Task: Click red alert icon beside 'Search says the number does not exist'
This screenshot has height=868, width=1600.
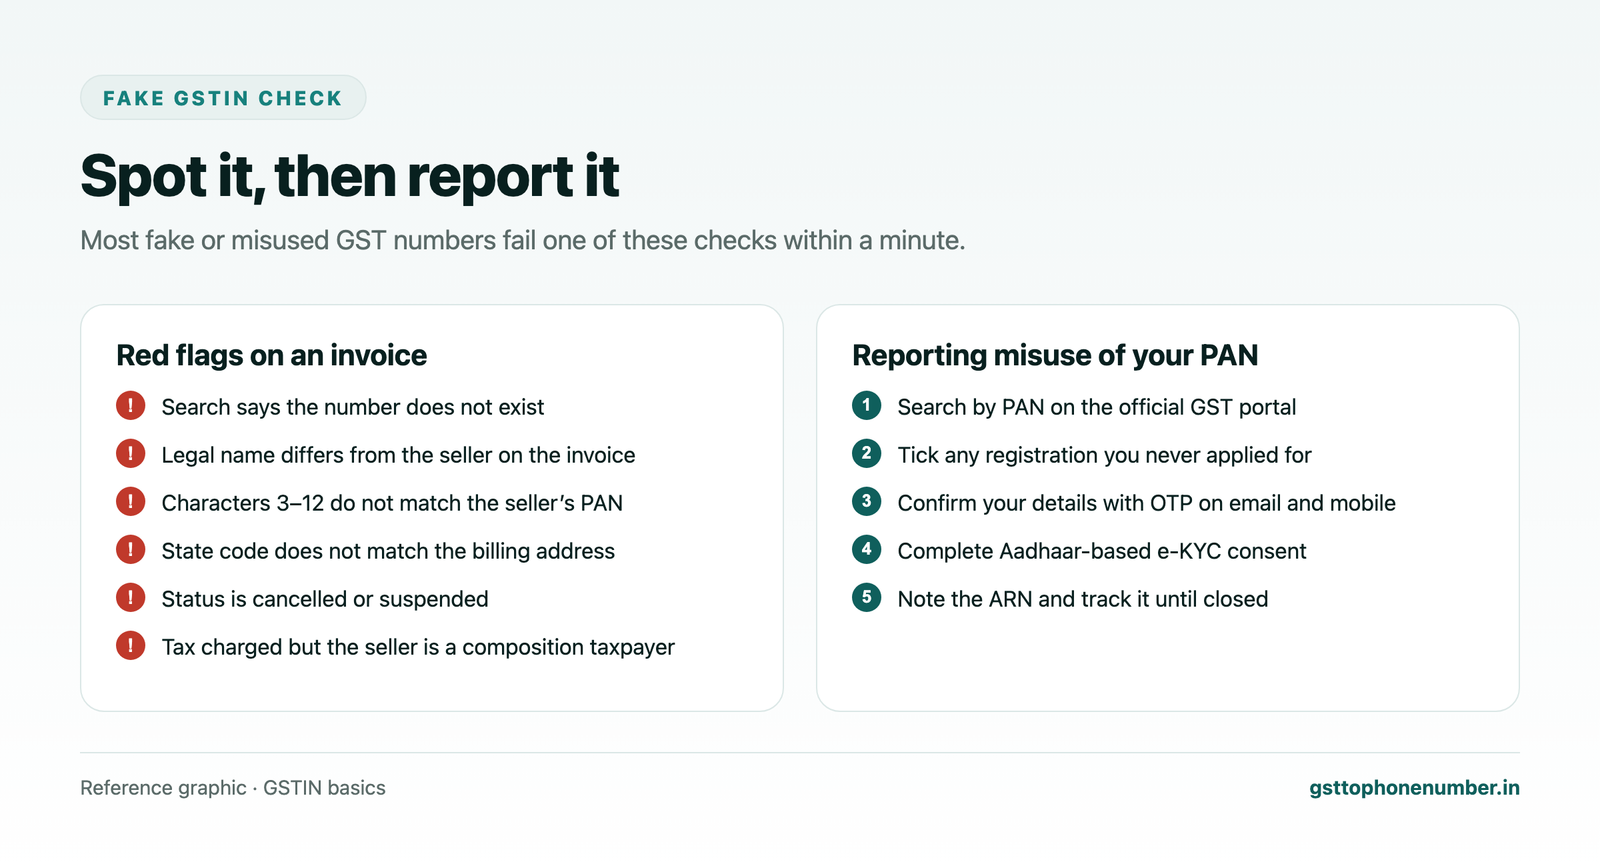Action: tap(130, 406)
